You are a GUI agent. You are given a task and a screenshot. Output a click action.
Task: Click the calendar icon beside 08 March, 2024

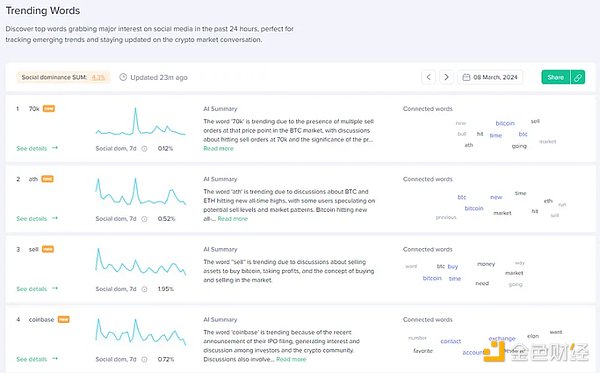point(466,77)
